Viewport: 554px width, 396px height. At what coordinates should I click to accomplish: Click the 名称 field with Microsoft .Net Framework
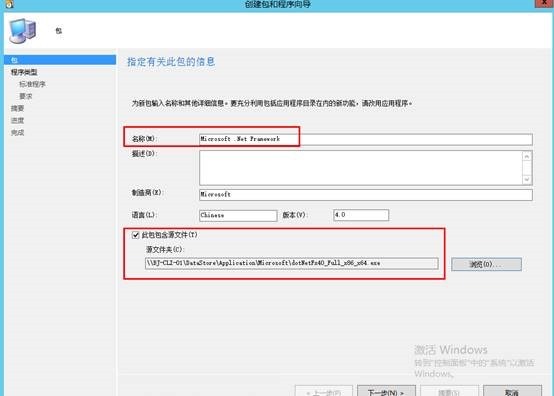click(366, 139)
